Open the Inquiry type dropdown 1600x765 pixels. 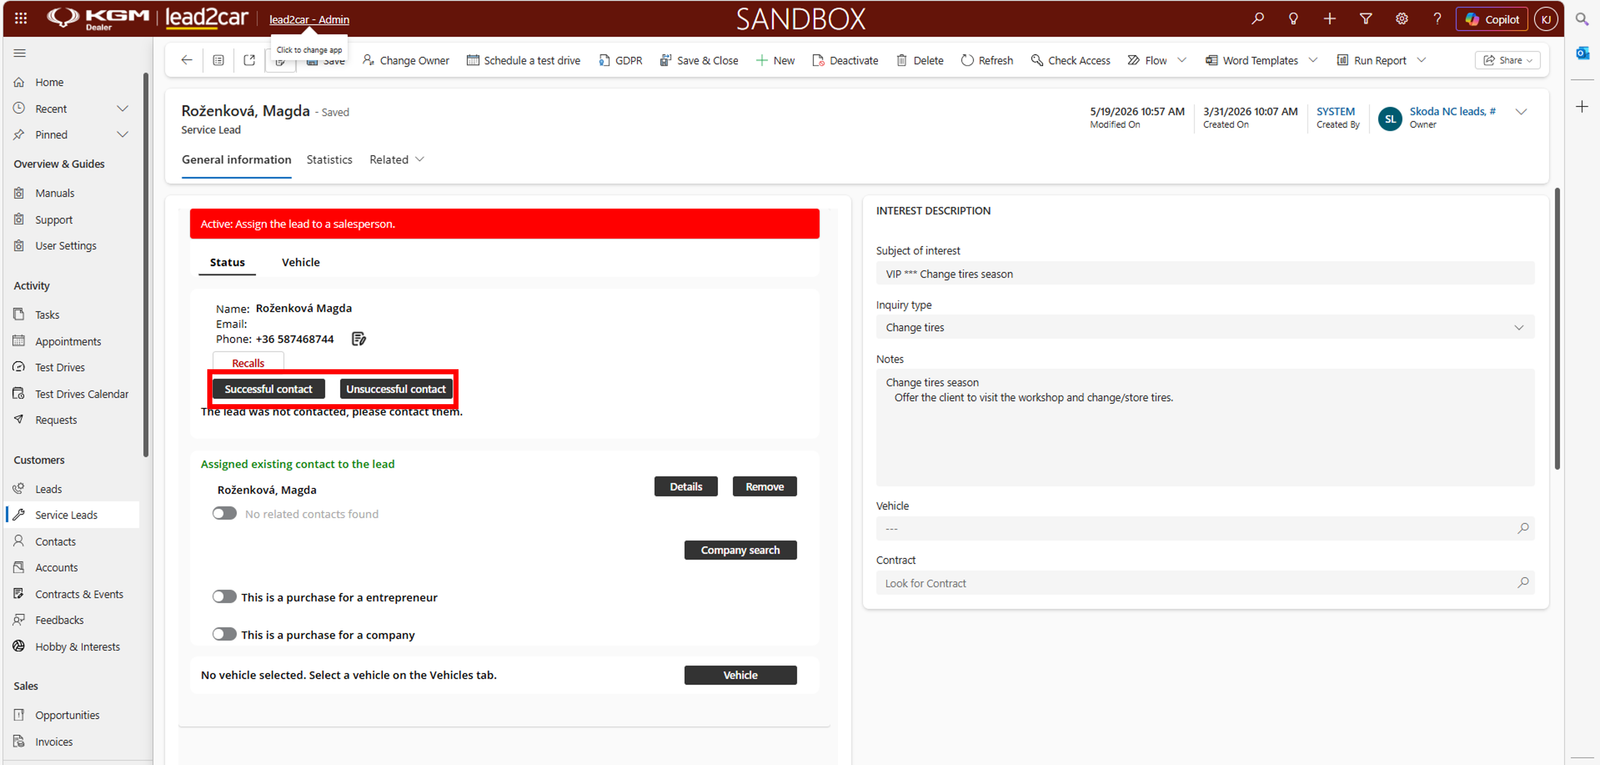(1205, 328)
